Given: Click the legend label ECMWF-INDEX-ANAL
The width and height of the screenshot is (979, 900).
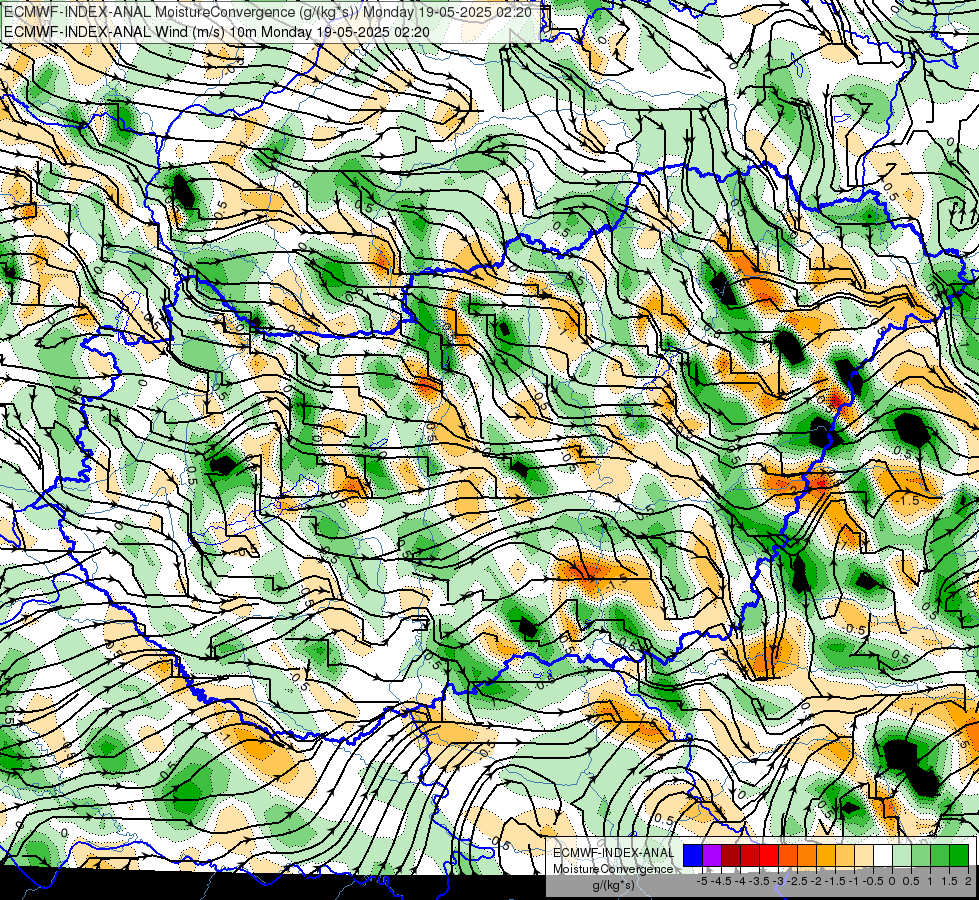Looking at the screenshot, I should click(x=614, y=853).
